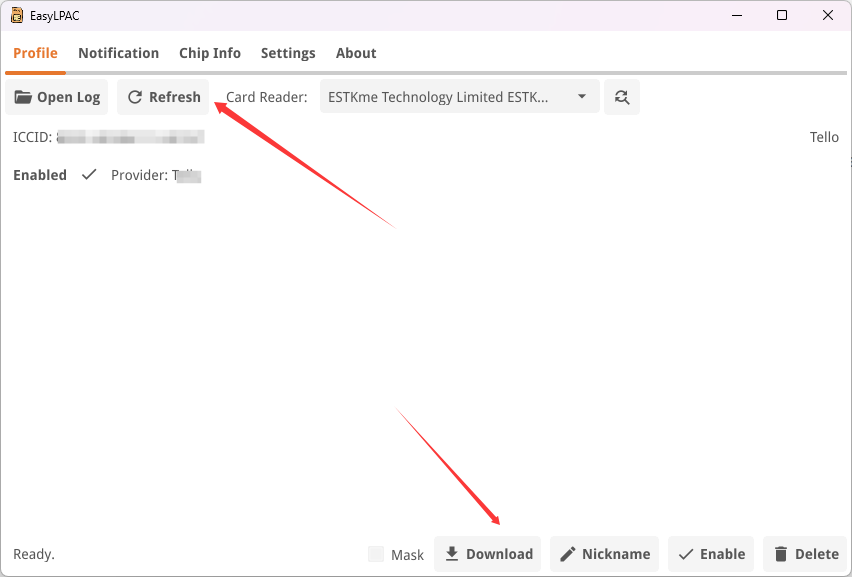Open the Chip Info tab

pos(210,53)
